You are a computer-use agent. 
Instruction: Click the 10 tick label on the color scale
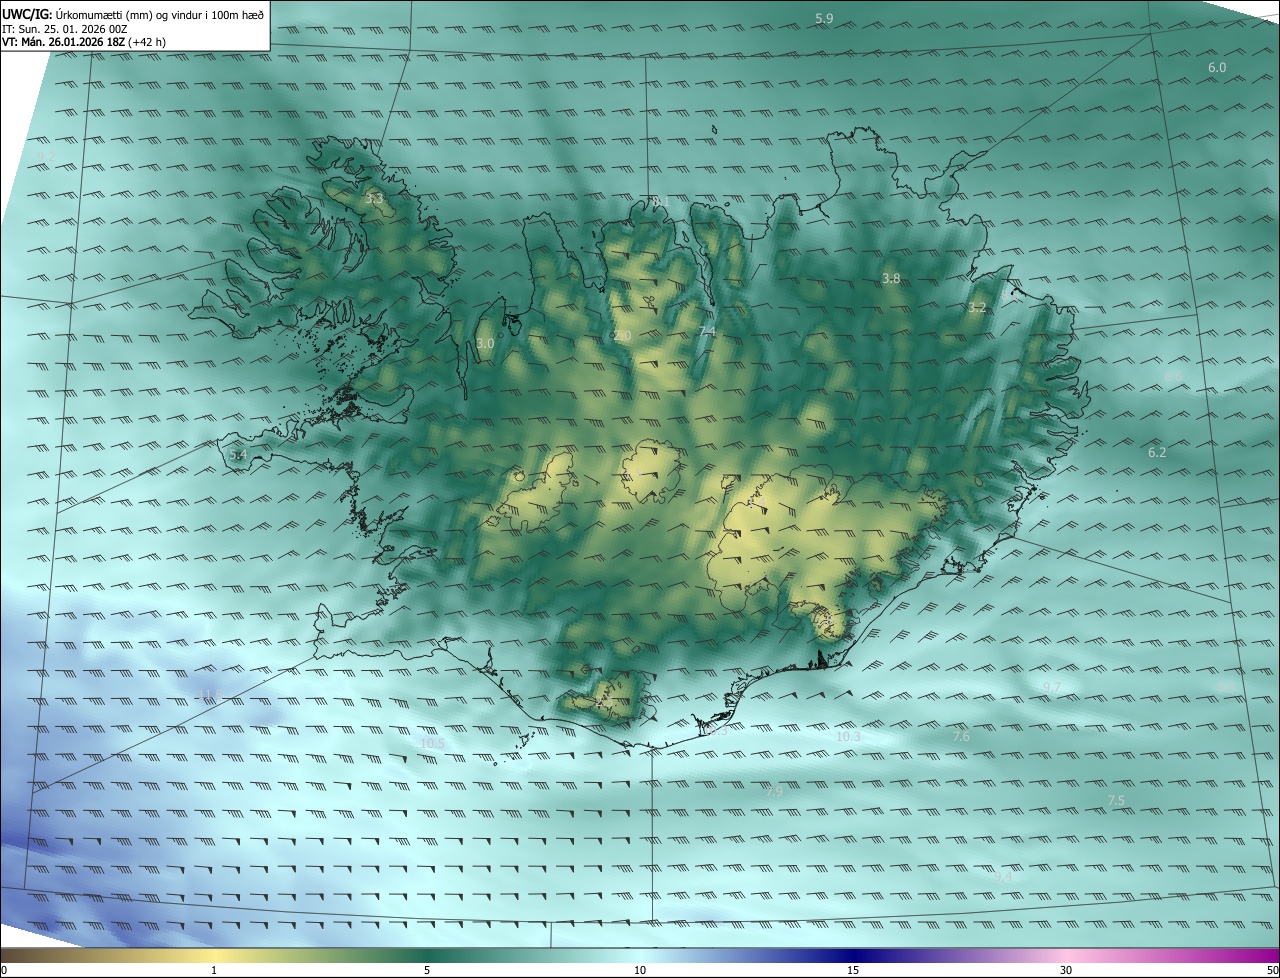tap(640, 970)
